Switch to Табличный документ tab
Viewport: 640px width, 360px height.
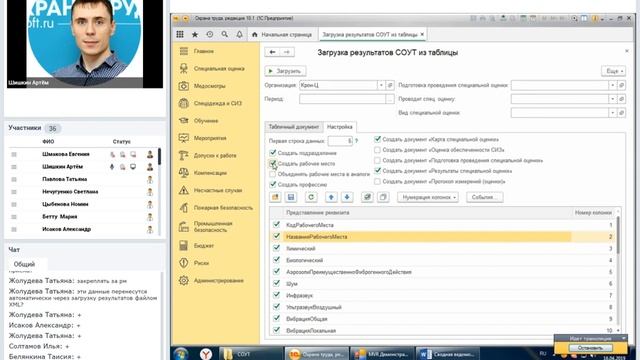click(293, 127)
